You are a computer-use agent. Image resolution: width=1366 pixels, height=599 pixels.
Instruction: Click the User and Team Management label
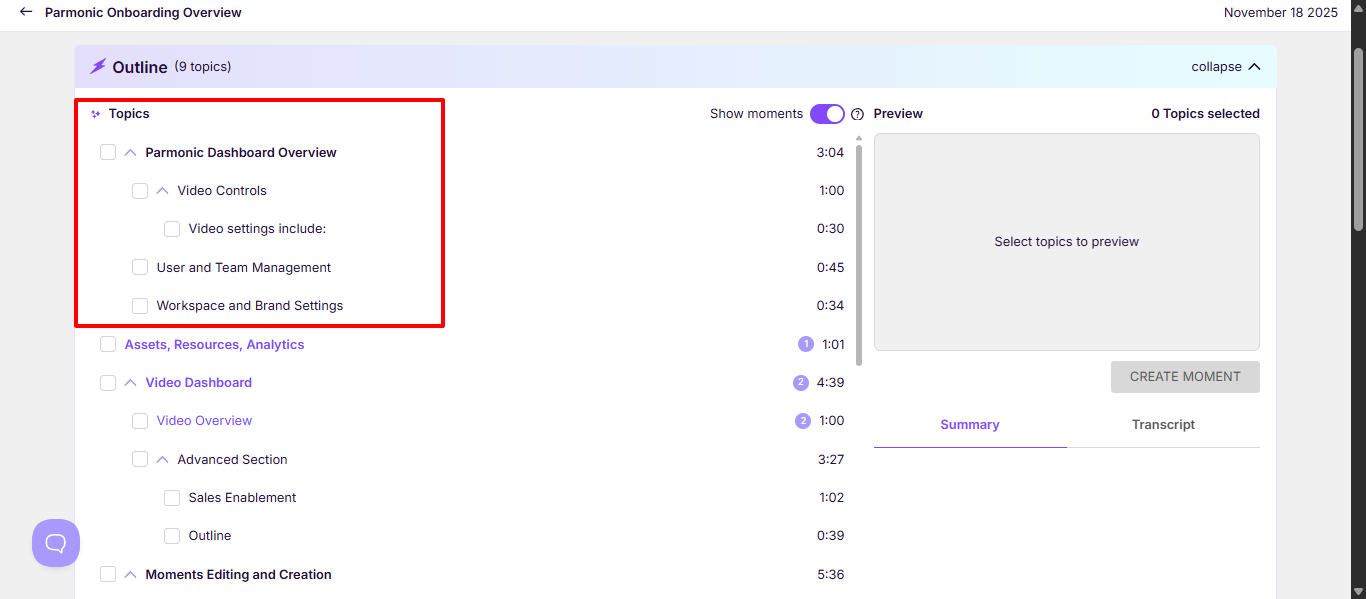(244, 268)
